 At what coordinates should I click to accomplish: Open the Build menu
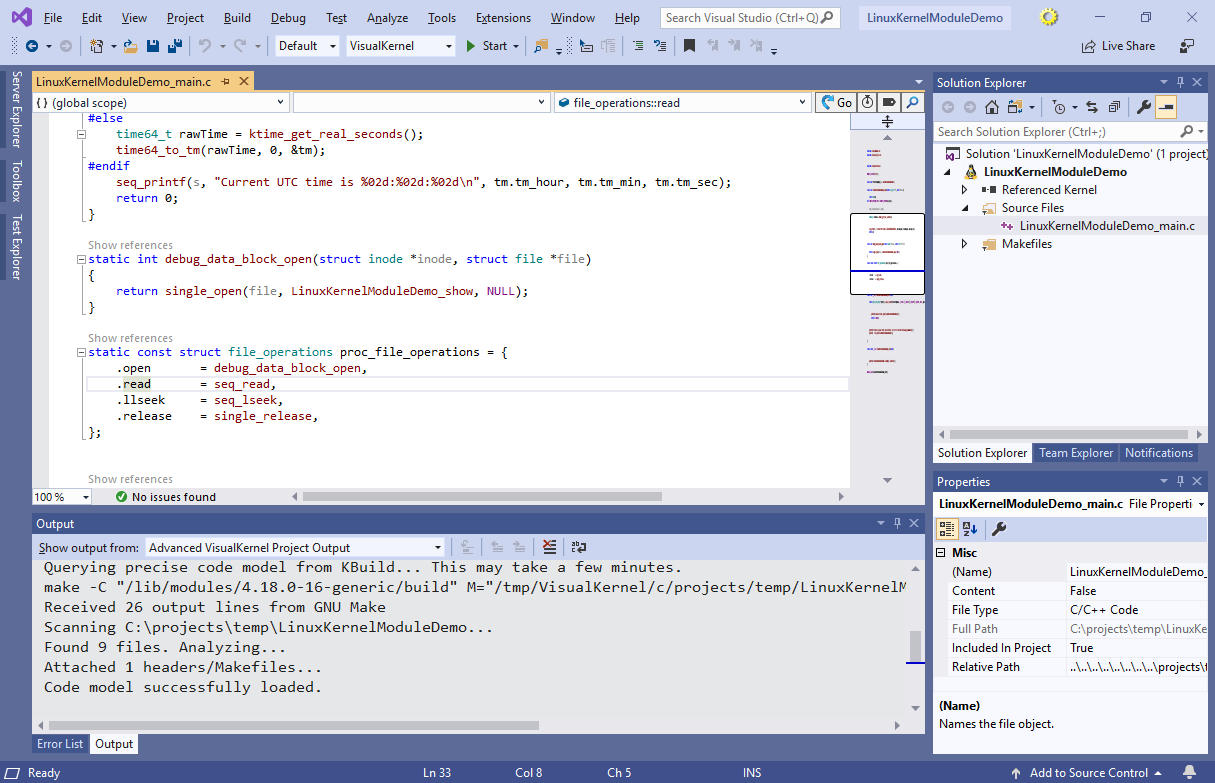click(x=237, y=18)
